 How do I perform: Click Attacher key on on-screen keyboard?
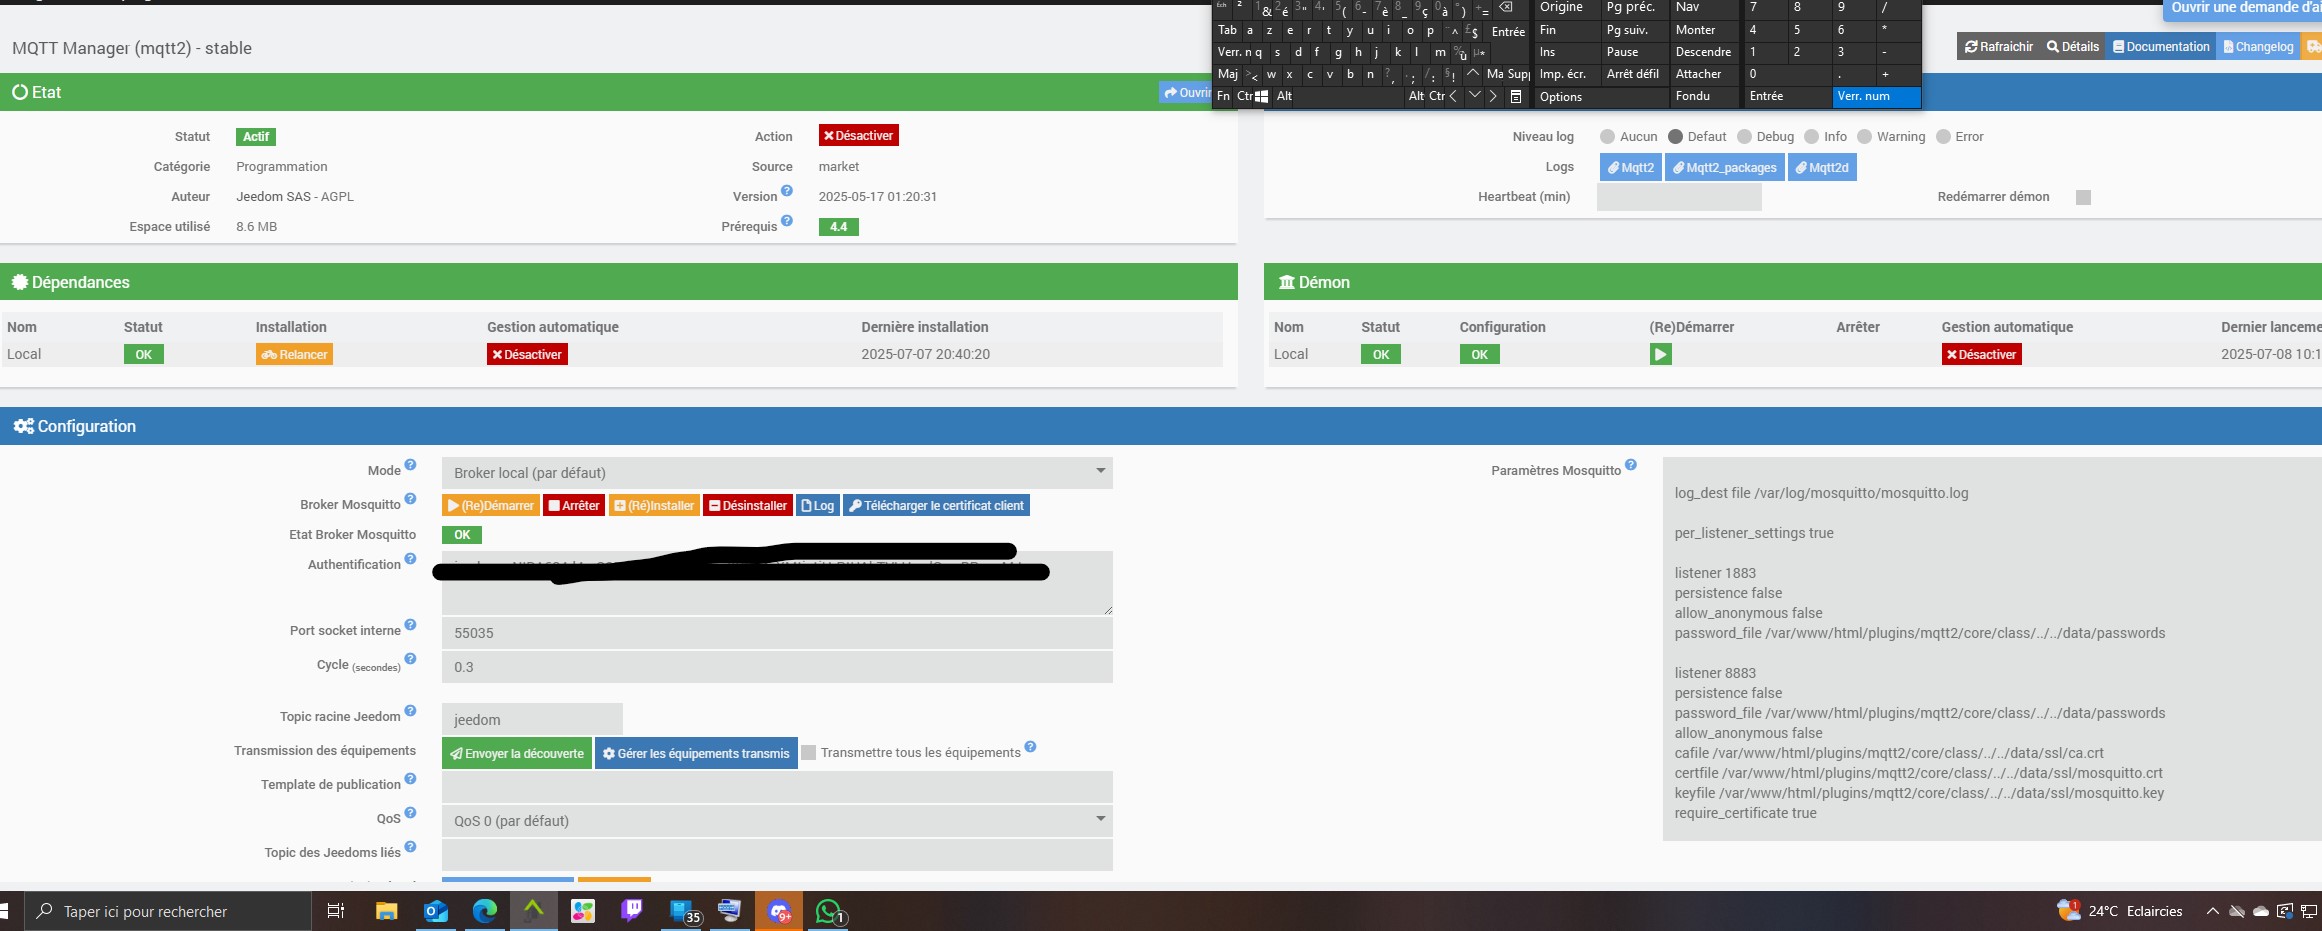click(x=1706, y=74)
